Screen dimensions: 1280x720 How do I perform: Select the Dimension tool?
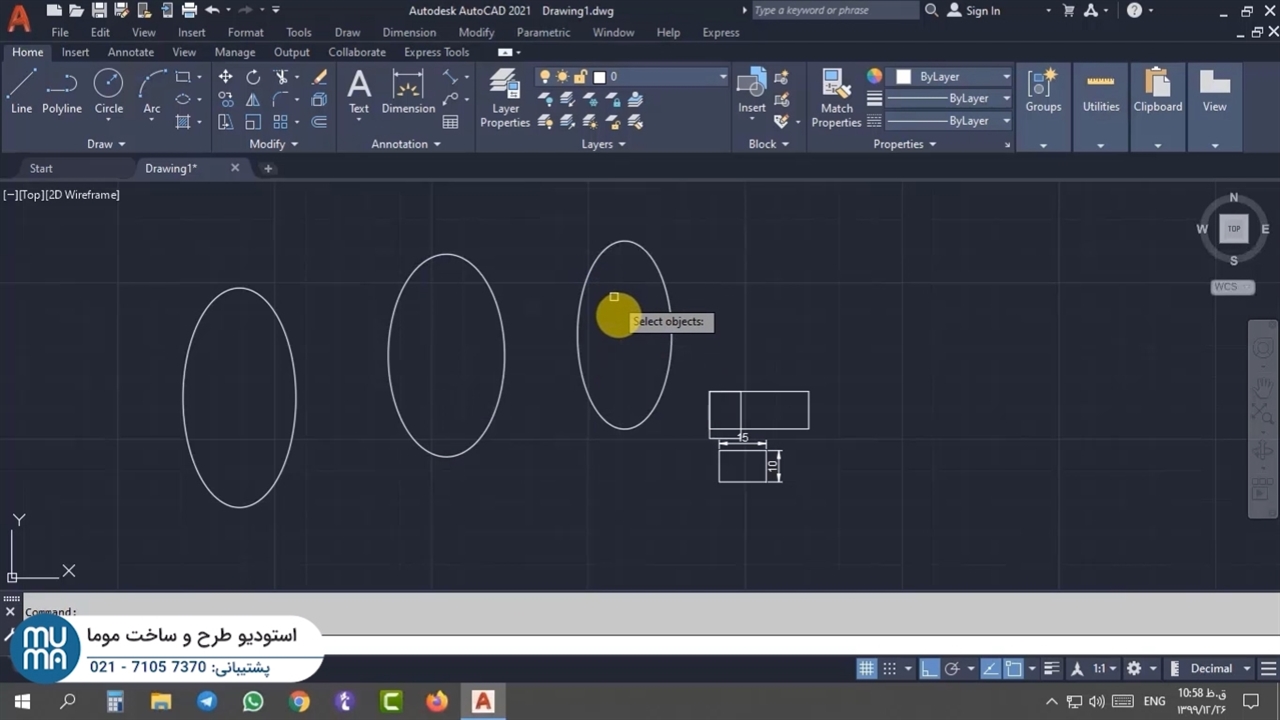point(408,92)
